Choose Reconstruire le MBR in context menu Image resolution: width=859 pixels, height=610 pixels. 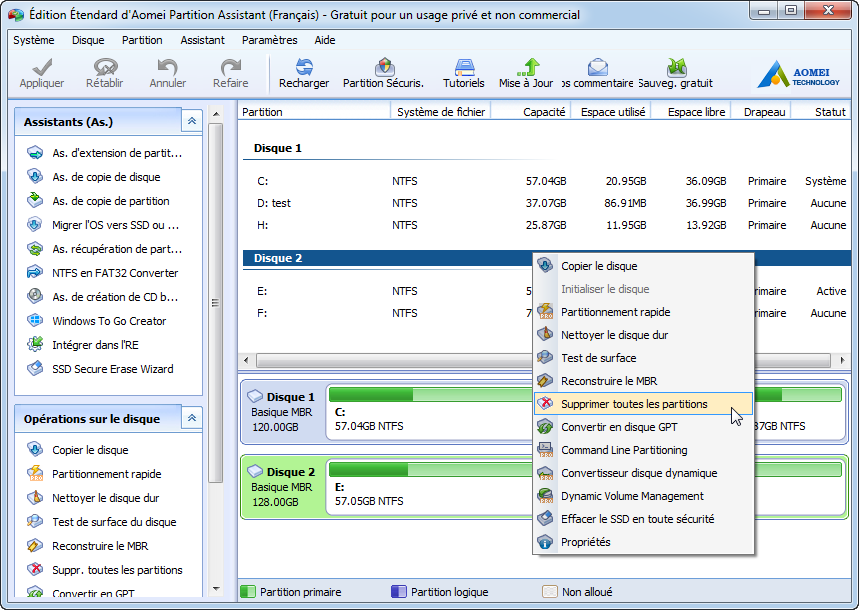pyautogui.click(x=643, y=381)
